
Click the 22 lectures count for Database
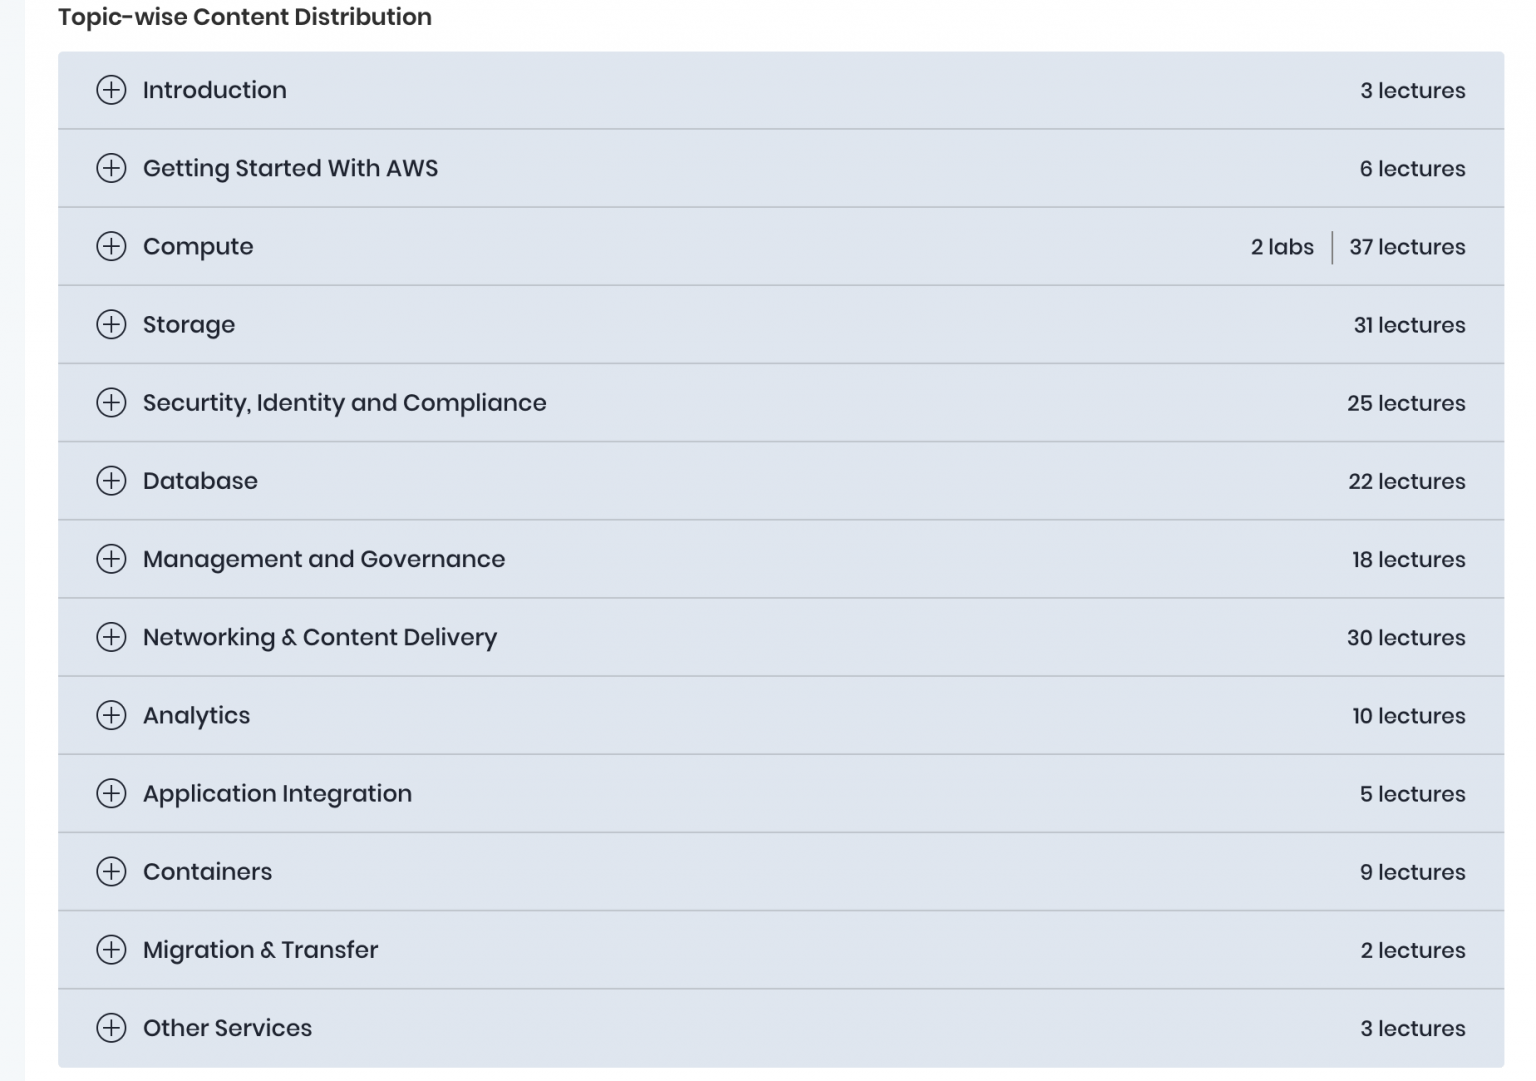point(1406,481)
